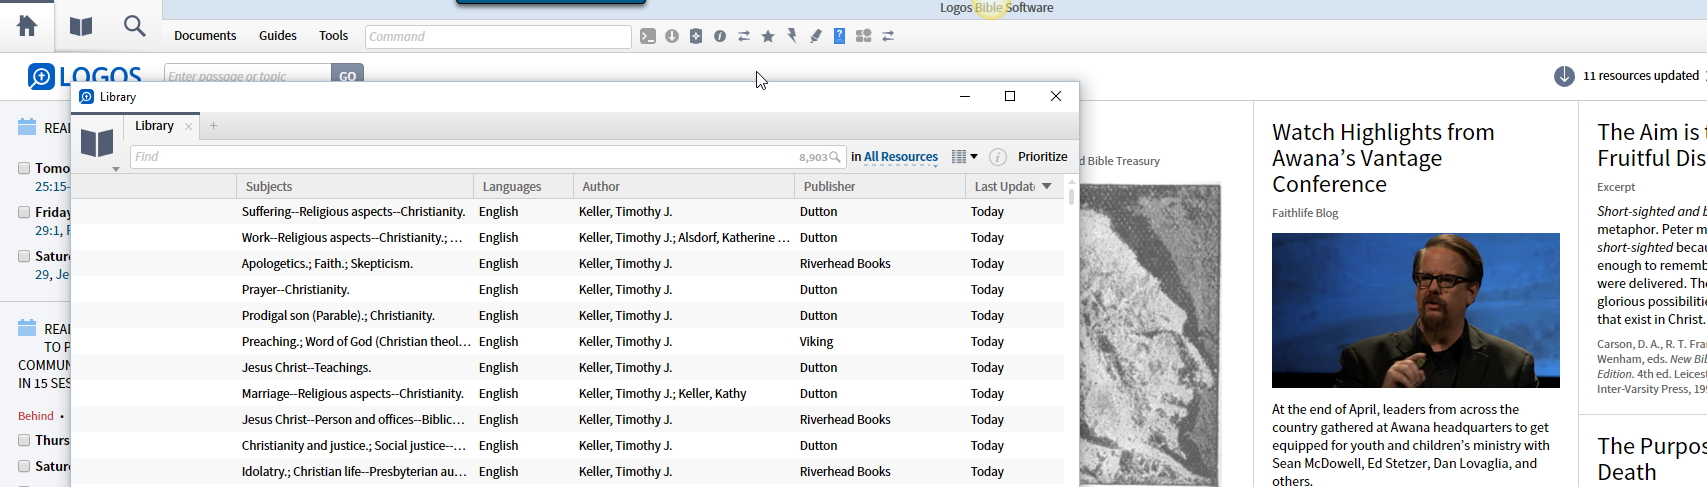1707x487 pixels.
Task: Check the Friday reading checkbox
Action: coord(24,212)
